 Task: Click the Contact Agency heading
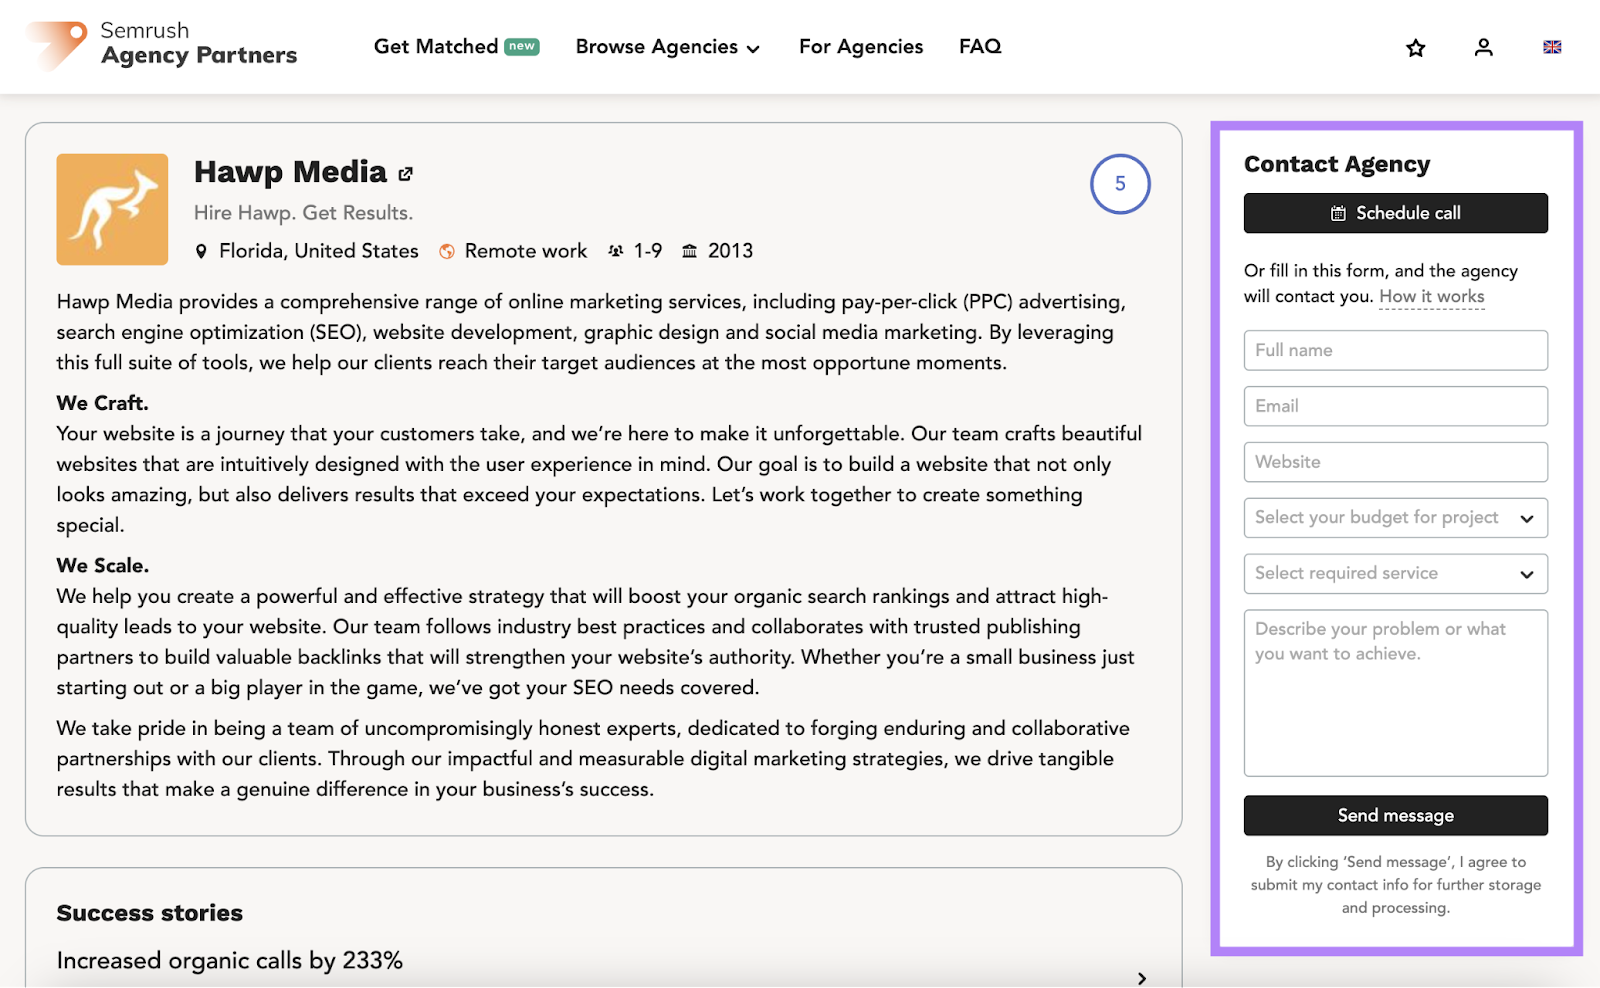1337,165
